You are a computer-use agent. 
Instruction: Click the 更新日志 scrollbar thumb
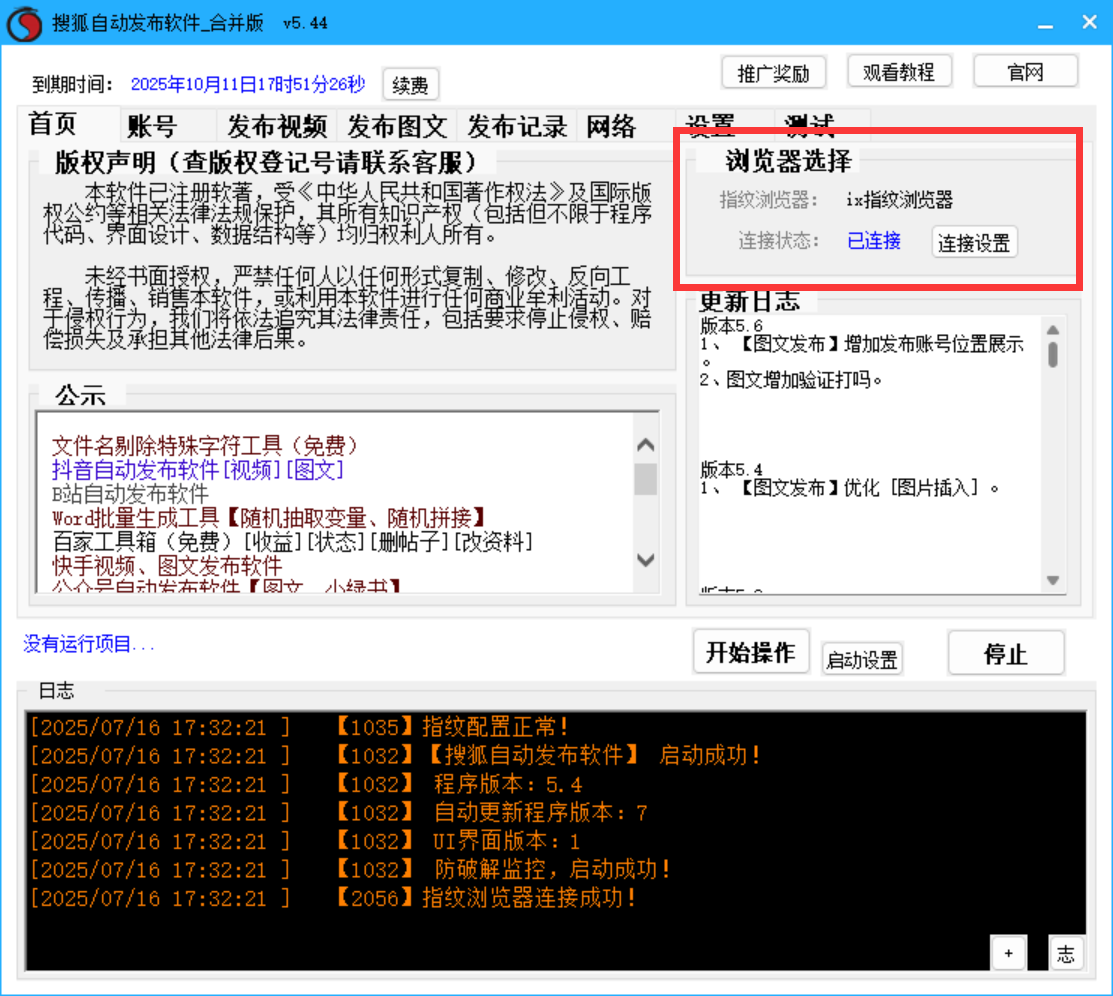(1053, 355)
